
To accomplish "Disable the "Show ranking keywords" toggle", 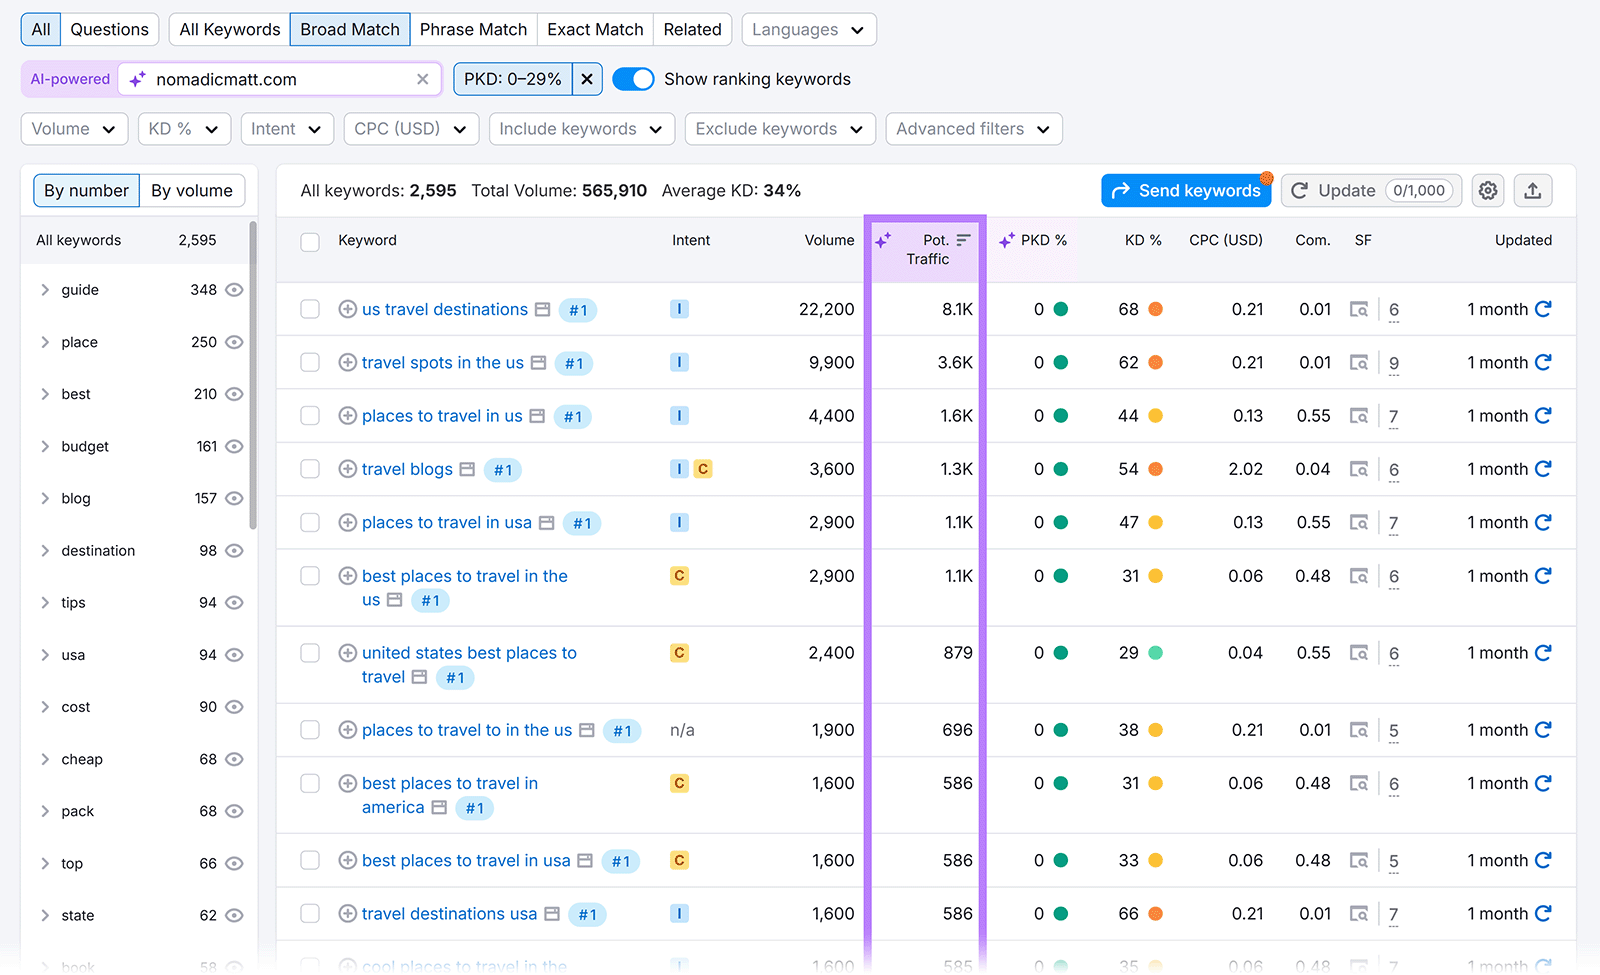I will click(x=633, y=78).
